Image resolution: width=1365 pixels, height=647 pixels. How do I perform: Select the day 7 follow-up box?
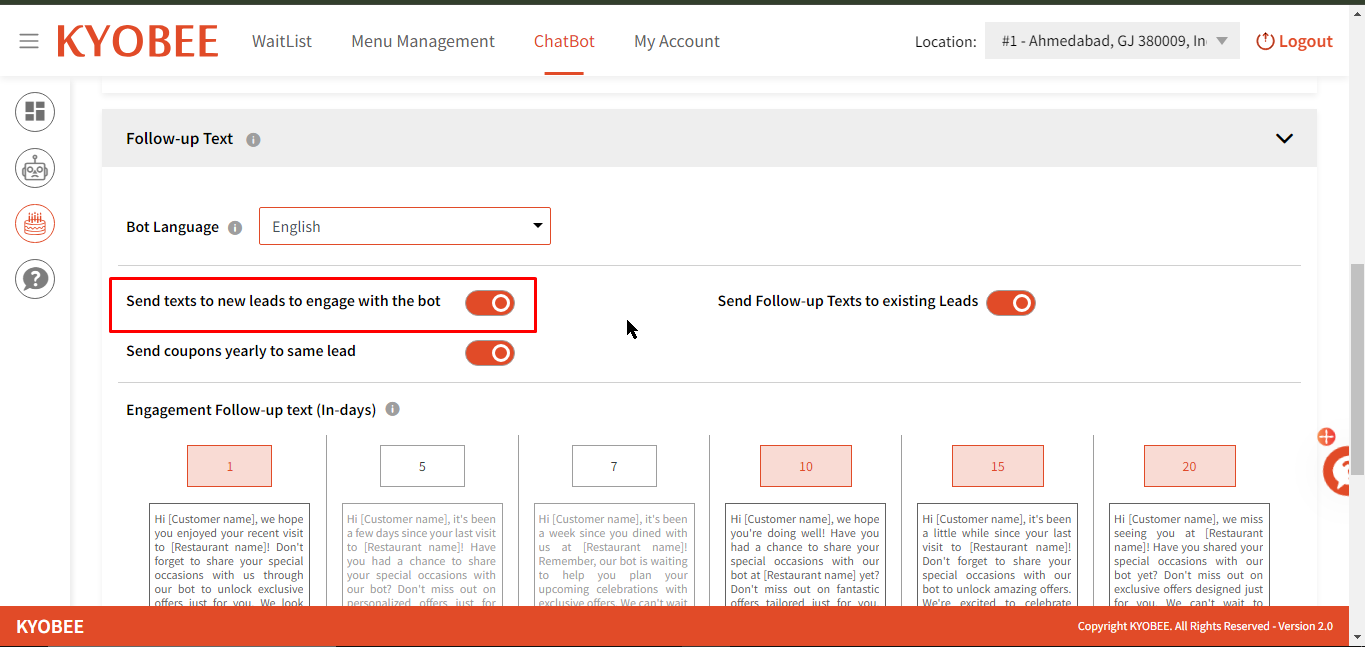point(614,466)
